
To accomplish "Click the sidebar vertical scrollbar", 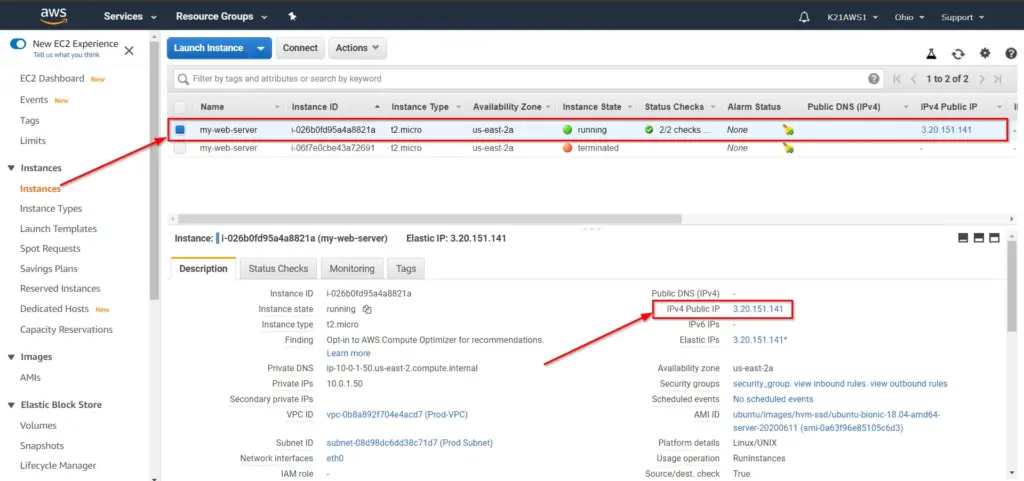I will (x=154, y=172).
